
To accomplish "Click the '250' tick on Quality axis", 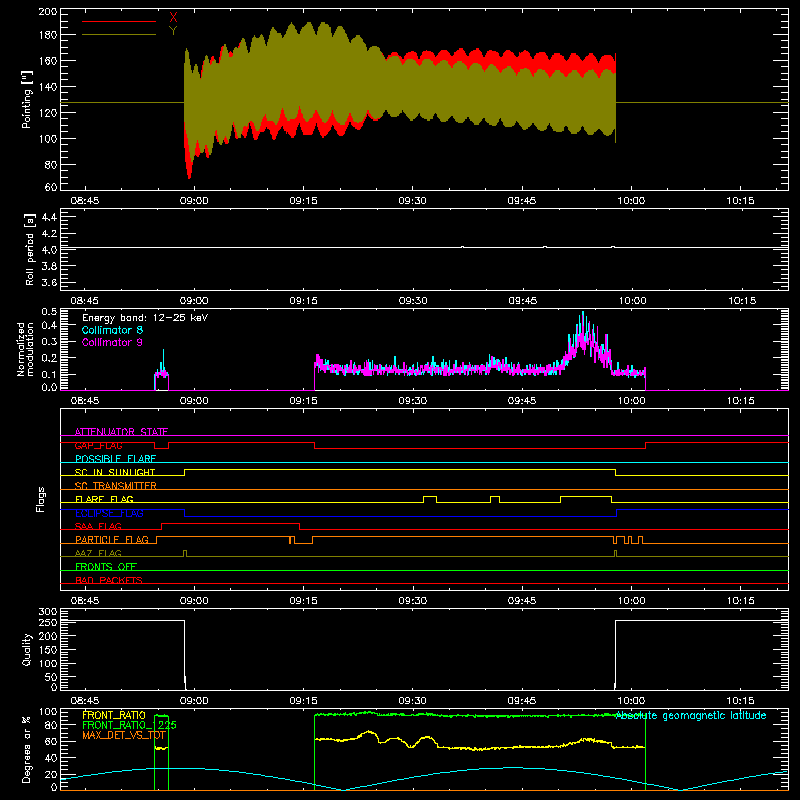I will click(x=47, y=623).
